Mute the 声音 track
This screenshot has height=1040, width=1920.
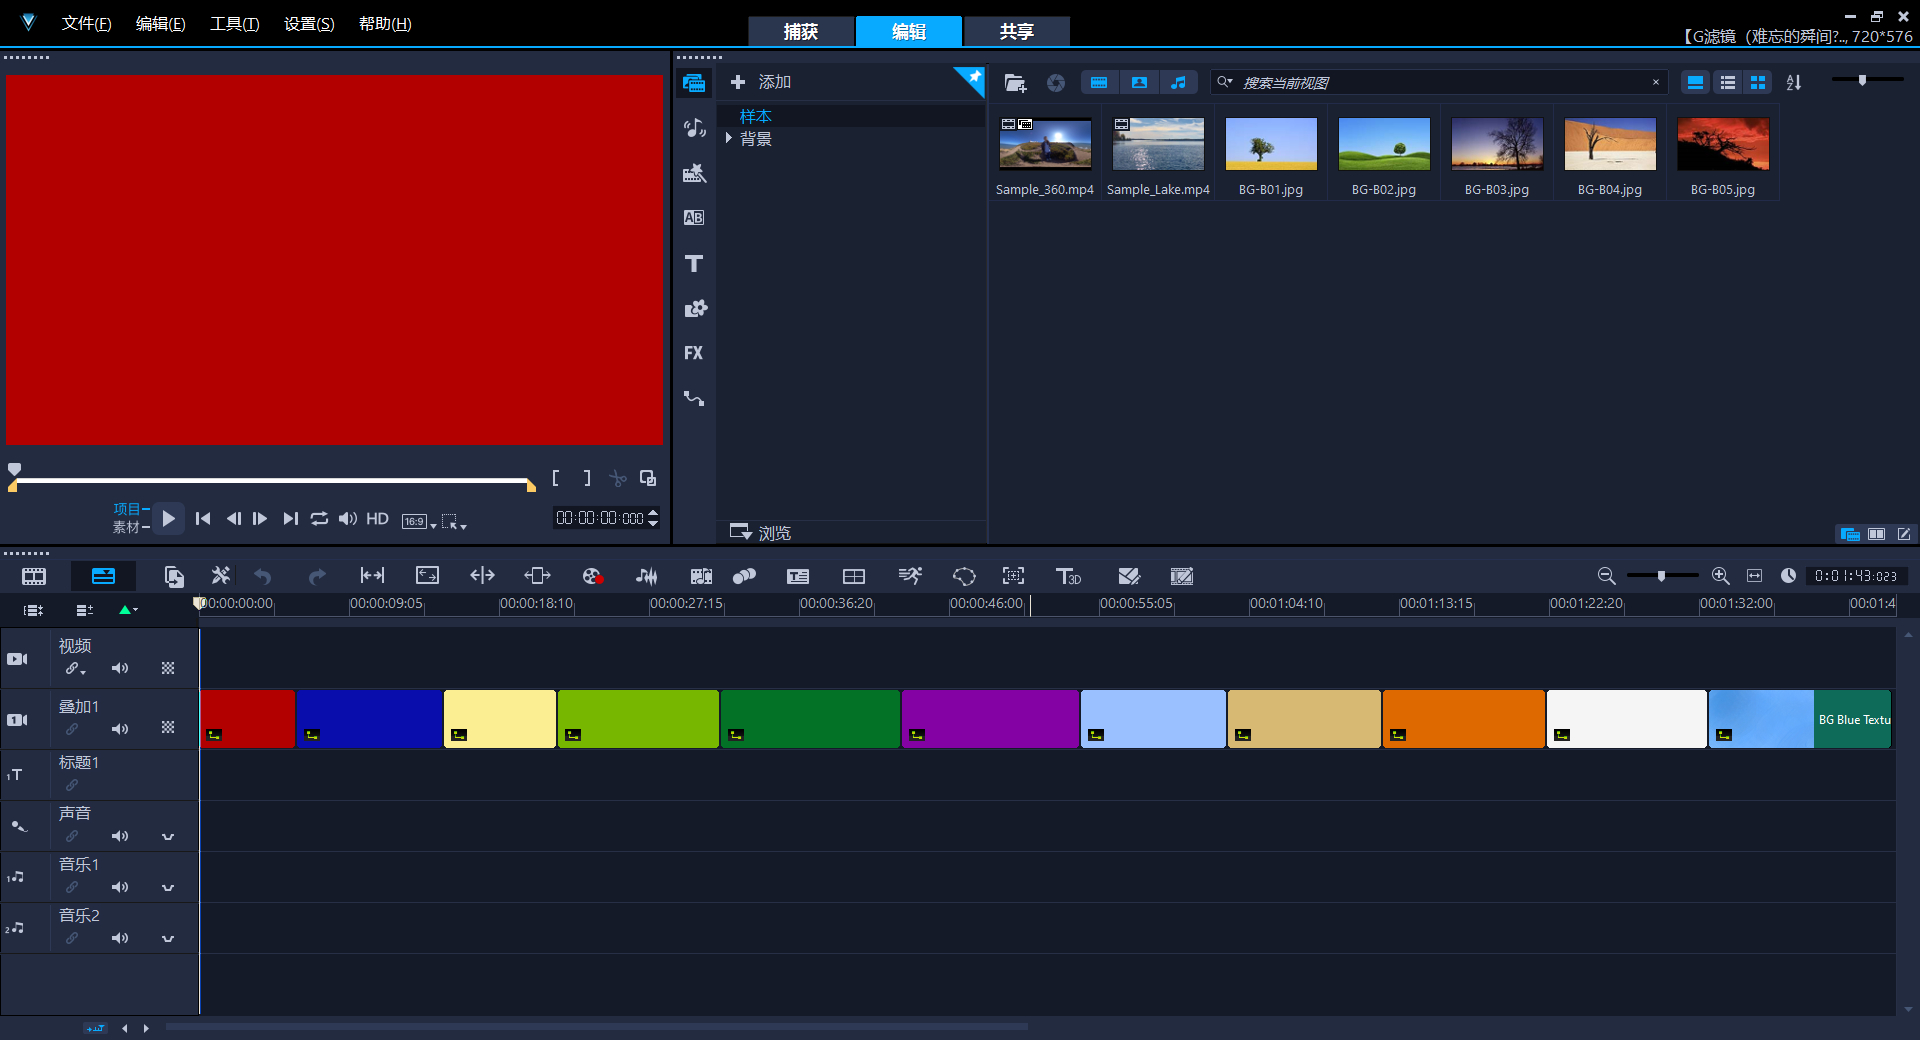click(120, 836)
